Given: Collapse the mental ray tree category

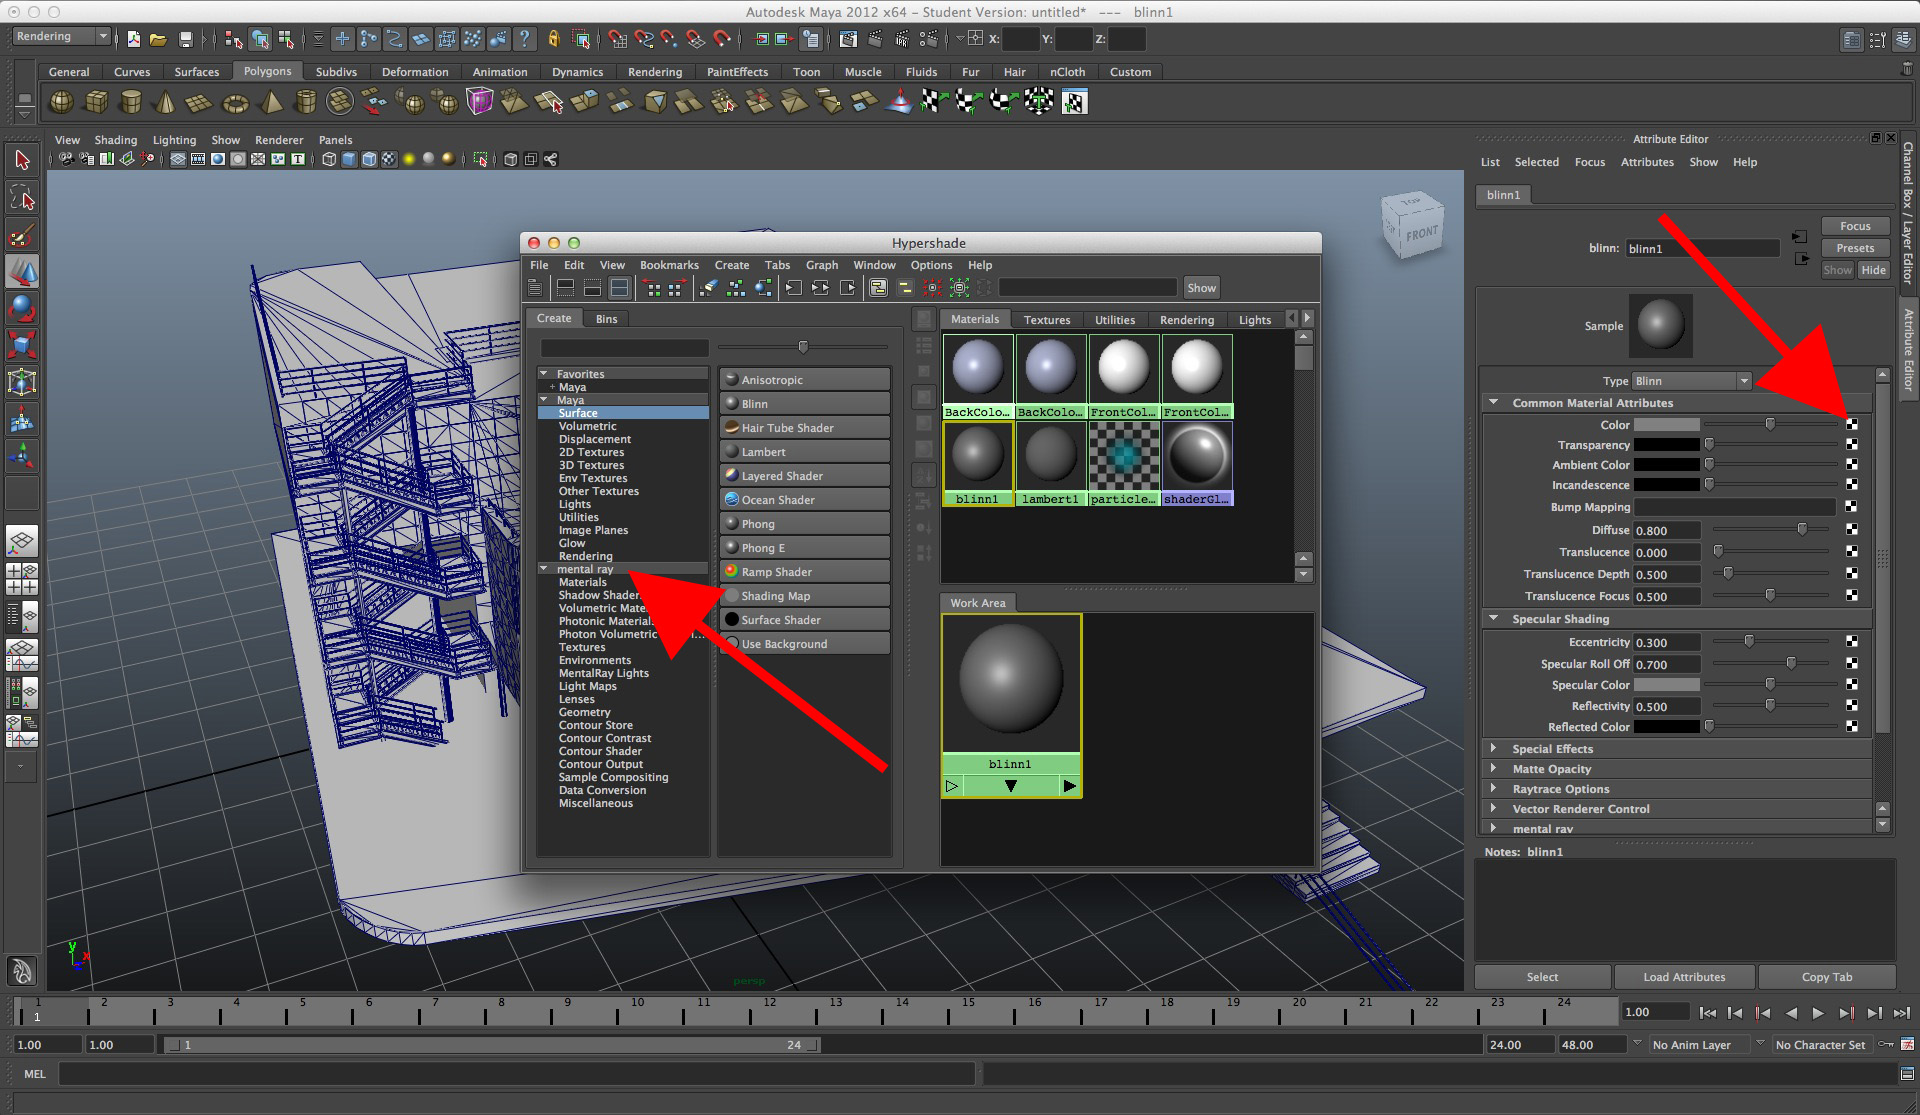Looking at the screenshot, I should [x=544, y=569].
